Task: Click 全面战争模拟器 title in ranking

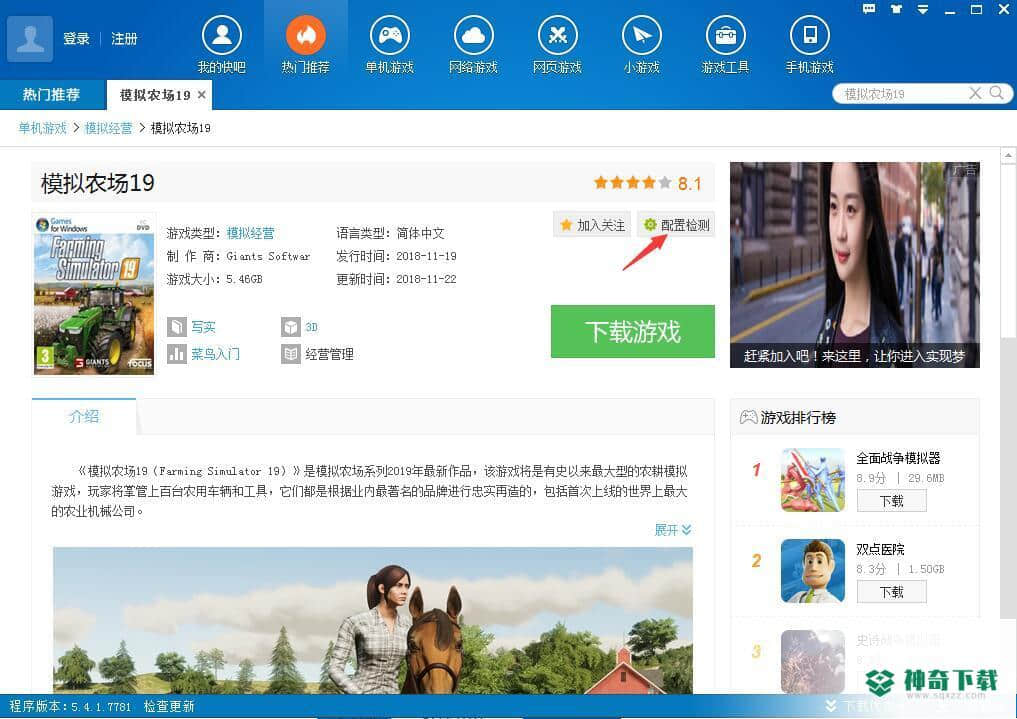Action: tap(898, 458)
